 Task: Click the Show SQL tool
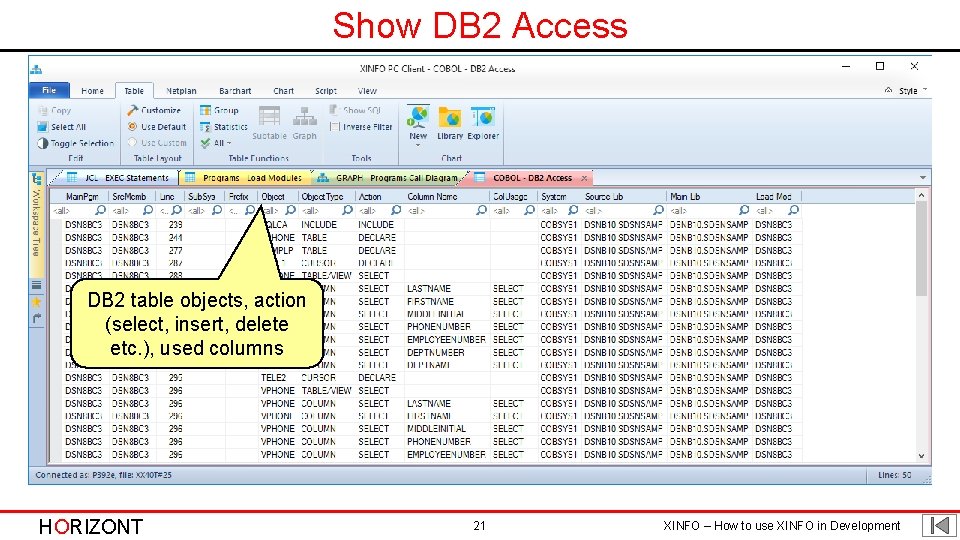point(355,110)
